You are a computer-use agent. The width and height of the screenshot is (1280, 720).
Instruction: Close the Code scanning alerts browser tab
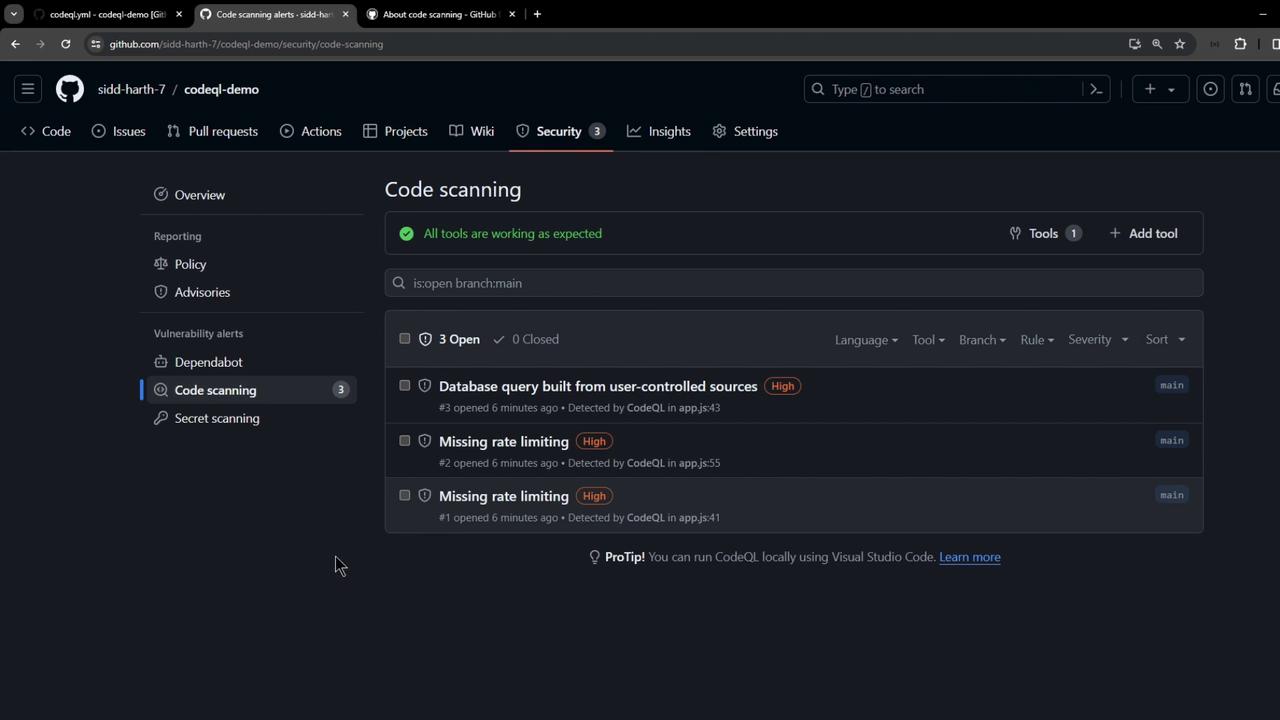pyautogui.click(x=346, y=14)
